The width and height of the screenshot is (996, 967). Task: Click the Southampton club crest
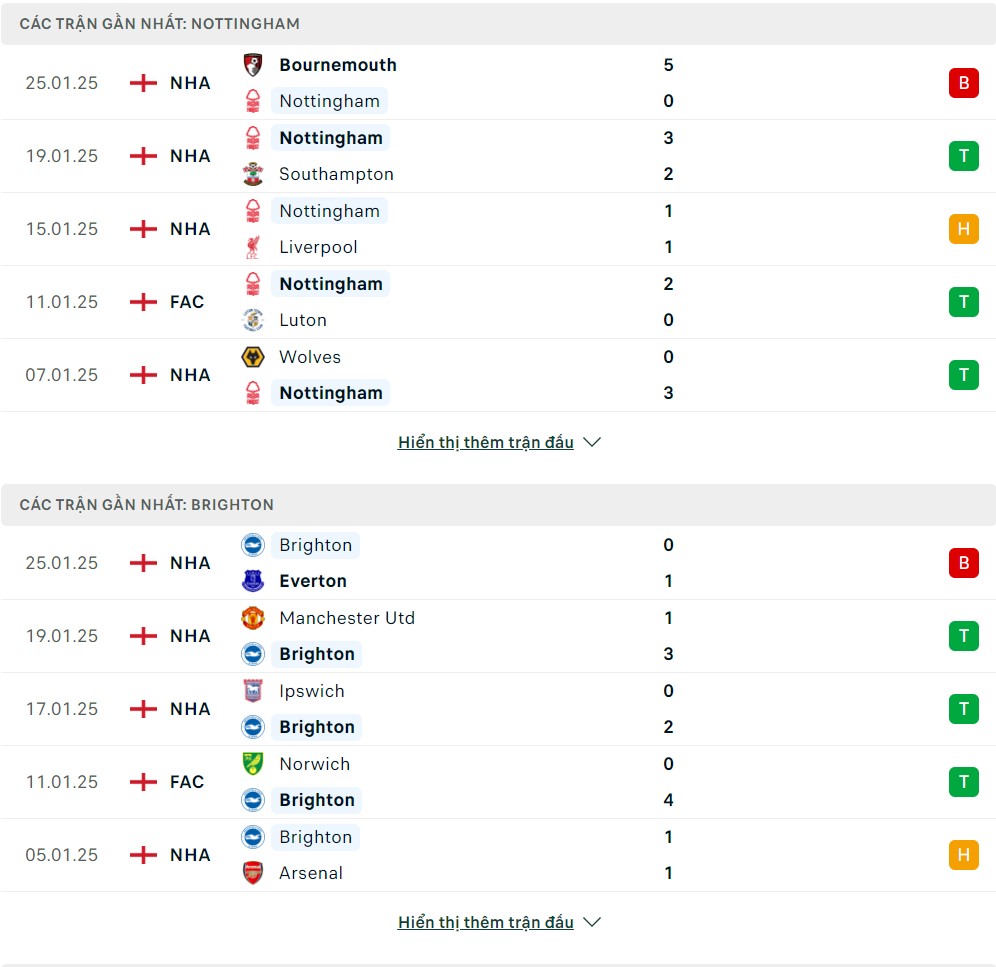tap(253, 174)
